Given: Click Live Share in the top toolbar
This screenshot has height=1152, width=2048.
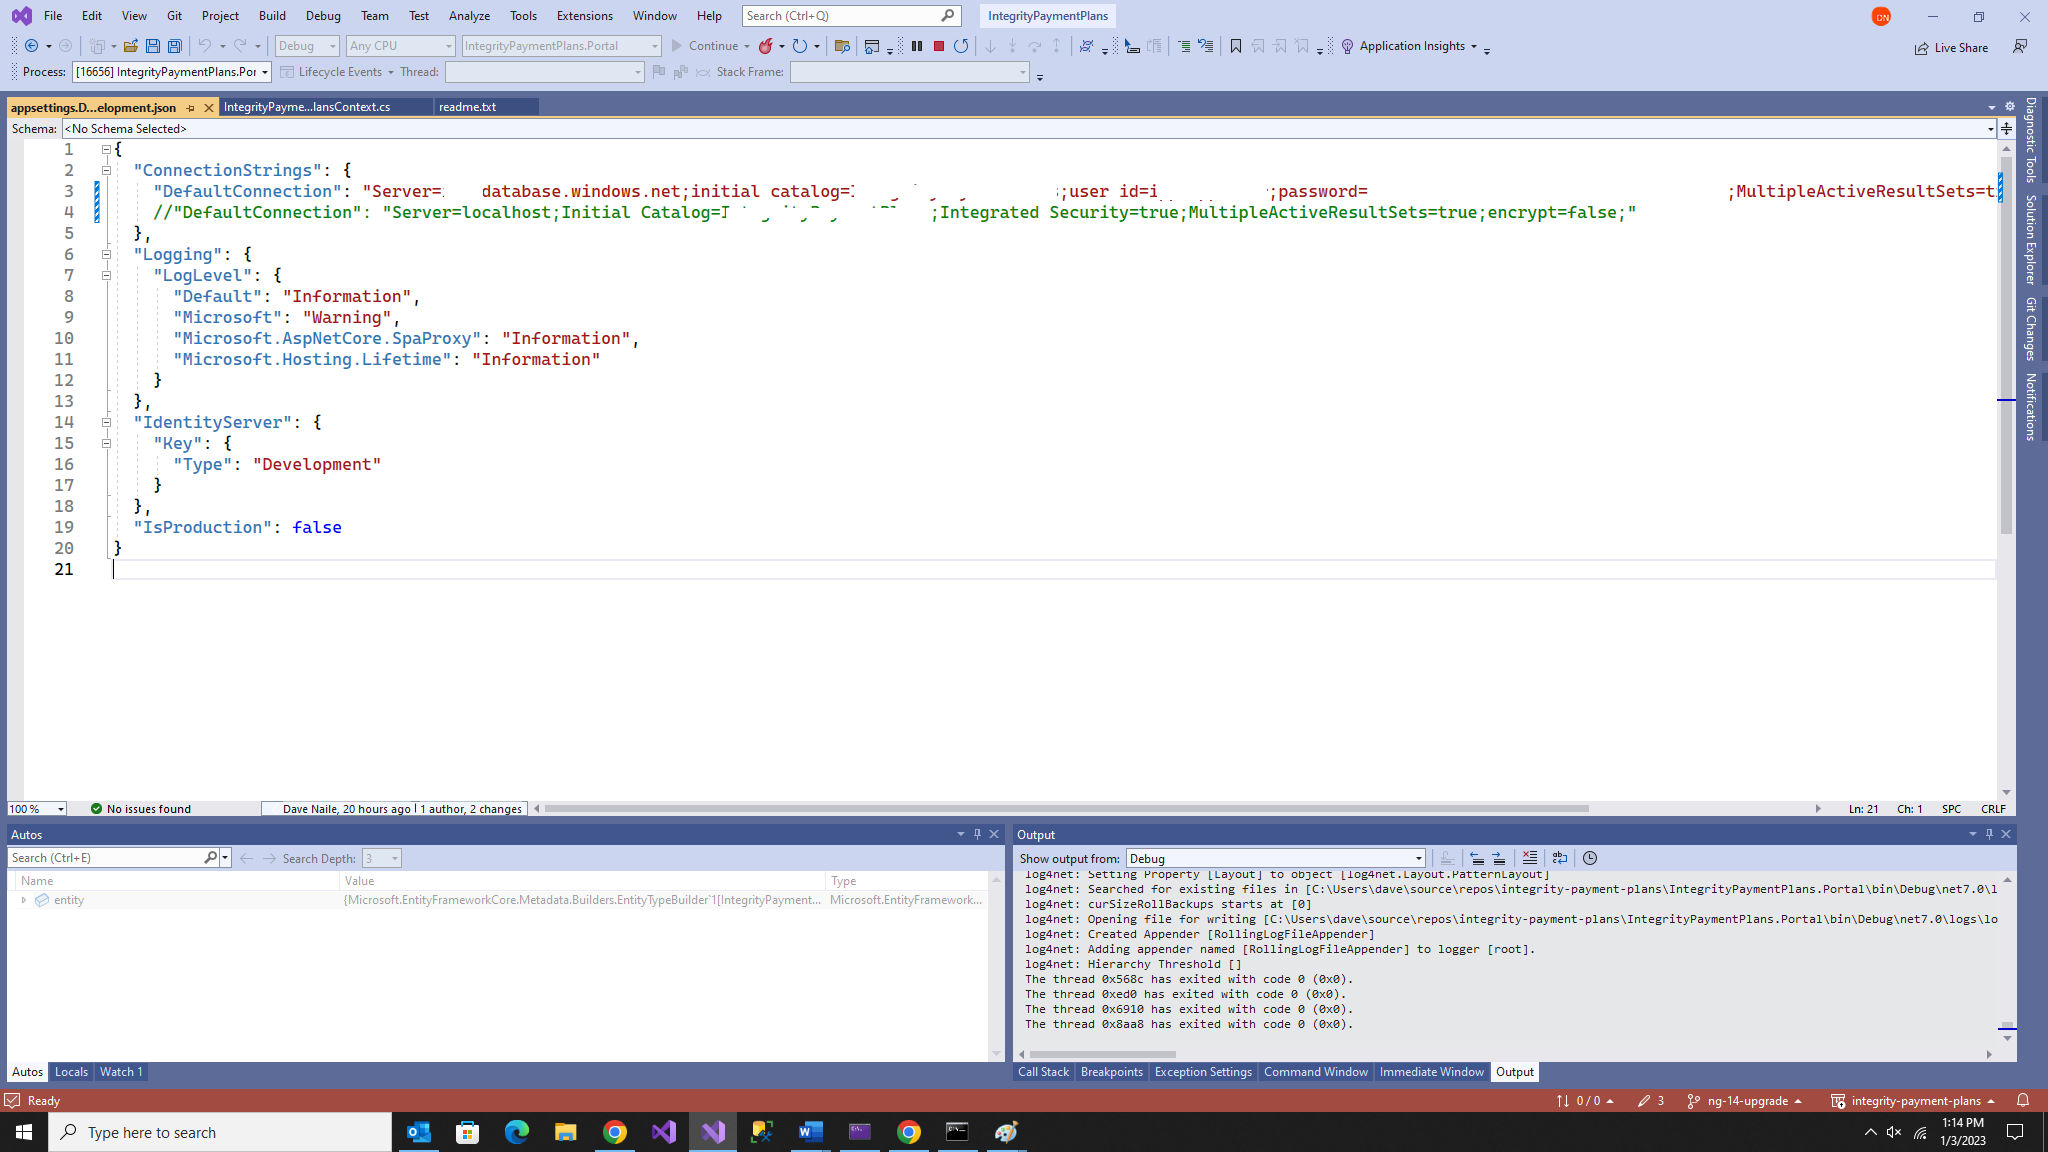Looking at the screenshot, I should [x=1951, y=47].
